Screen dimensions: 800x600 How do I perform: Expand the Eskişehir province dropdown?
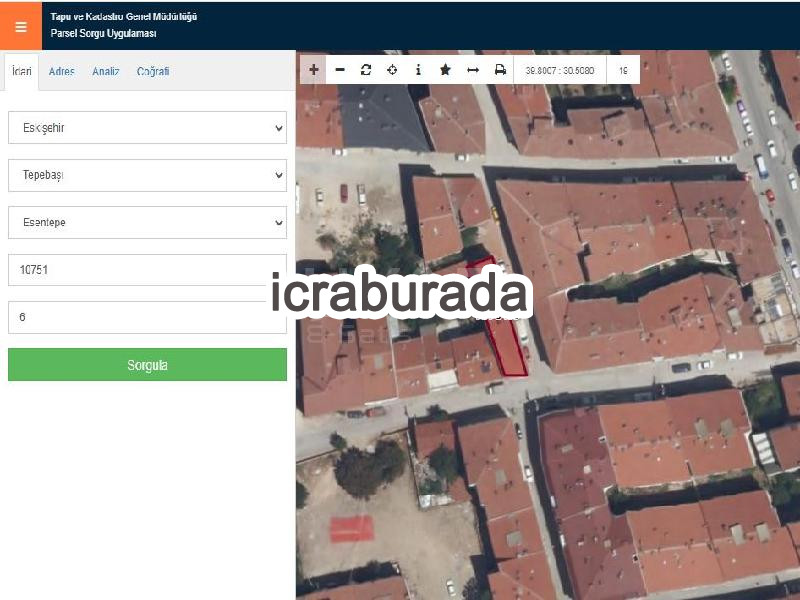(147, 128)
